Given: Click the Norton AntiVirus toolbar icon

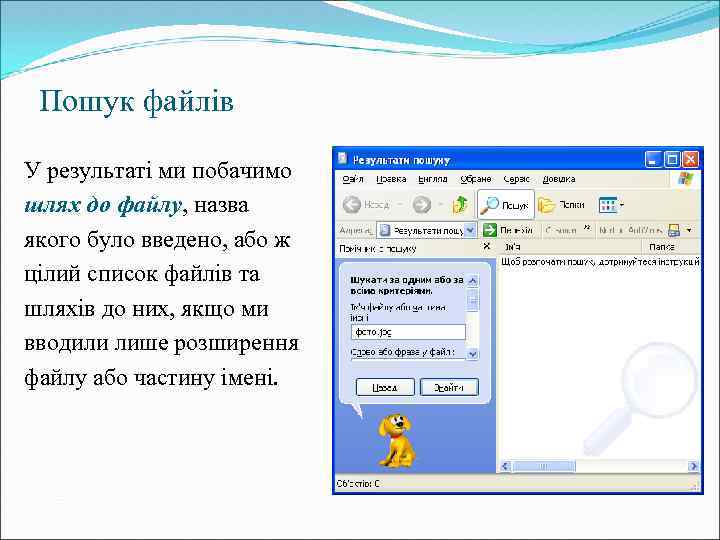Looking at the screenshot, I should 674,230.
